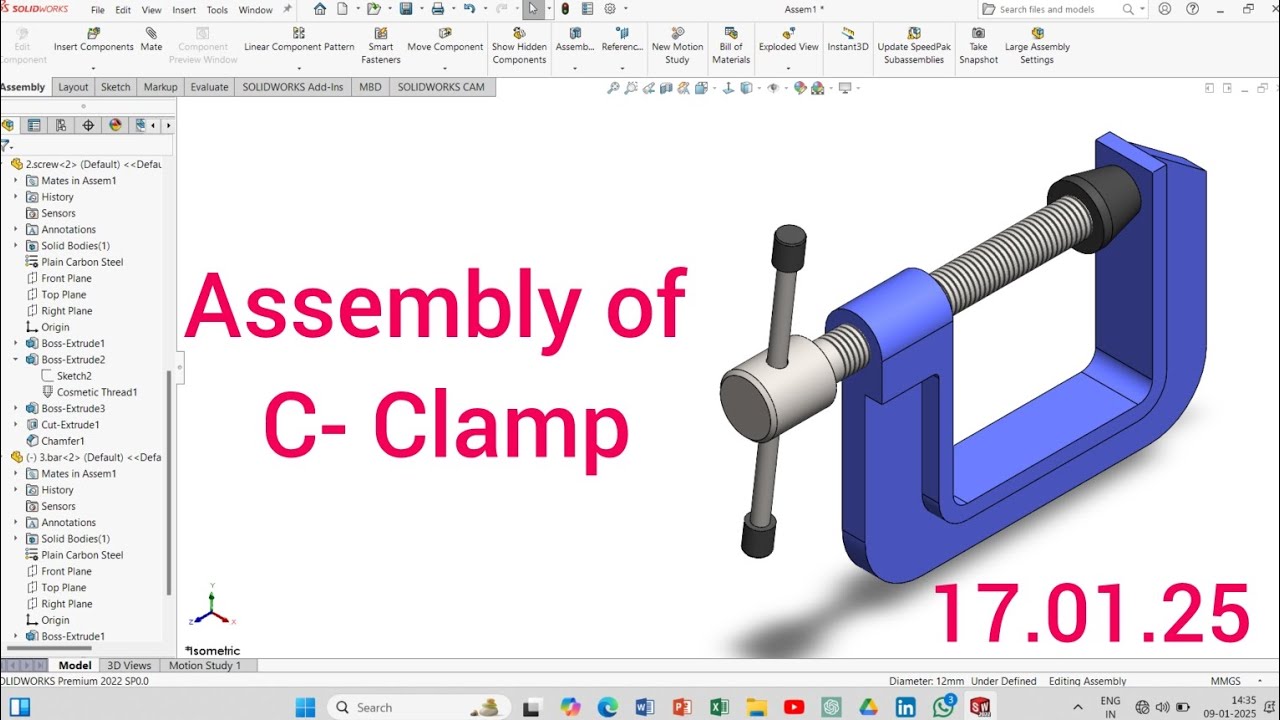Open the Motion Study 1 tab
Screen dimensions: 1280x720
coord(204,665)
